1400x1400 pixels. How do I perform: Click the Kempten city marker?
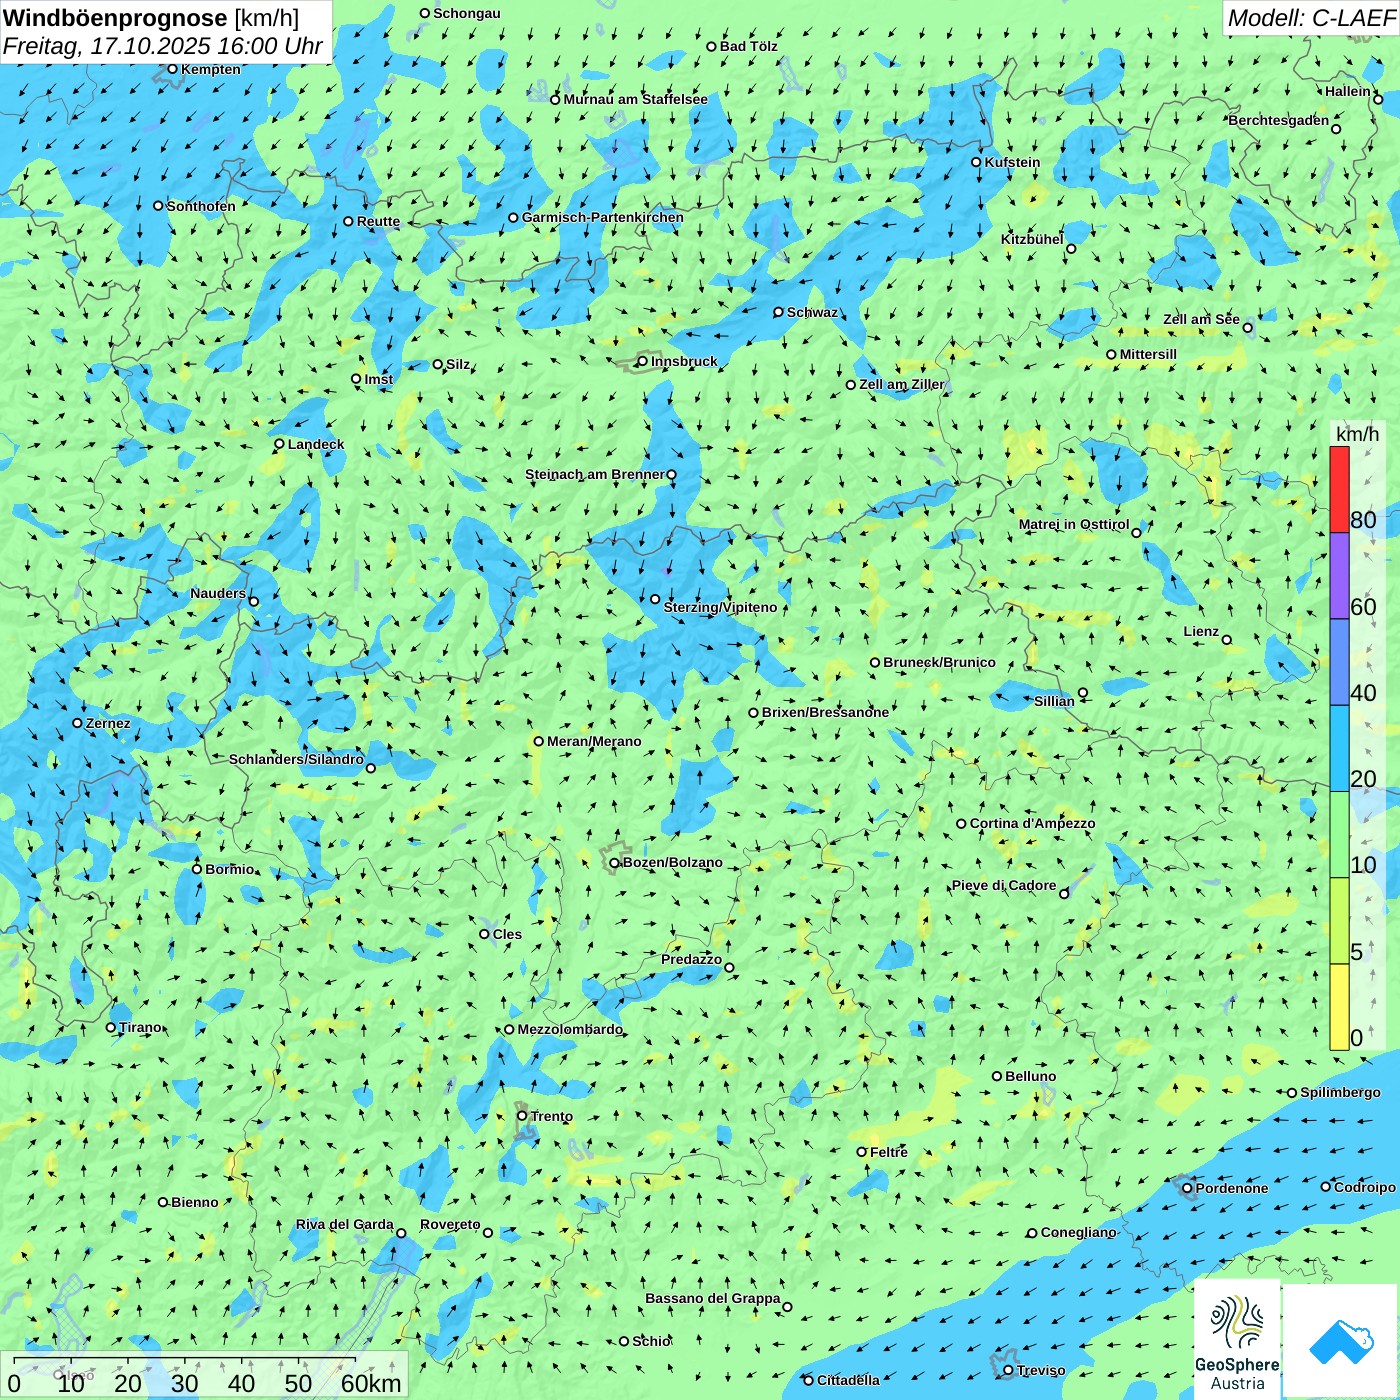173,69
